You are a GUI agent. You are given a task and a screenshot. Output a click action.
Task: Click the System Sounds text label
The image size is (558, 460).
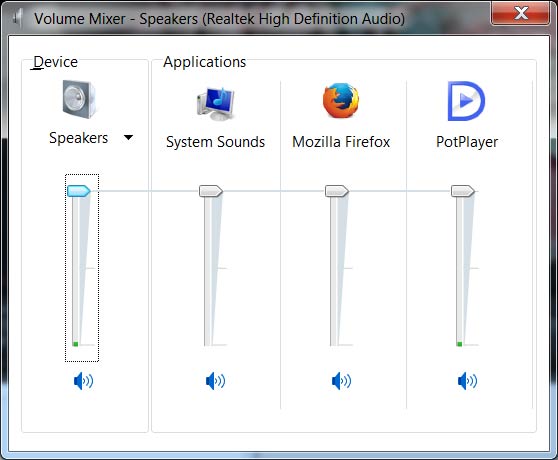pos(216,142)
